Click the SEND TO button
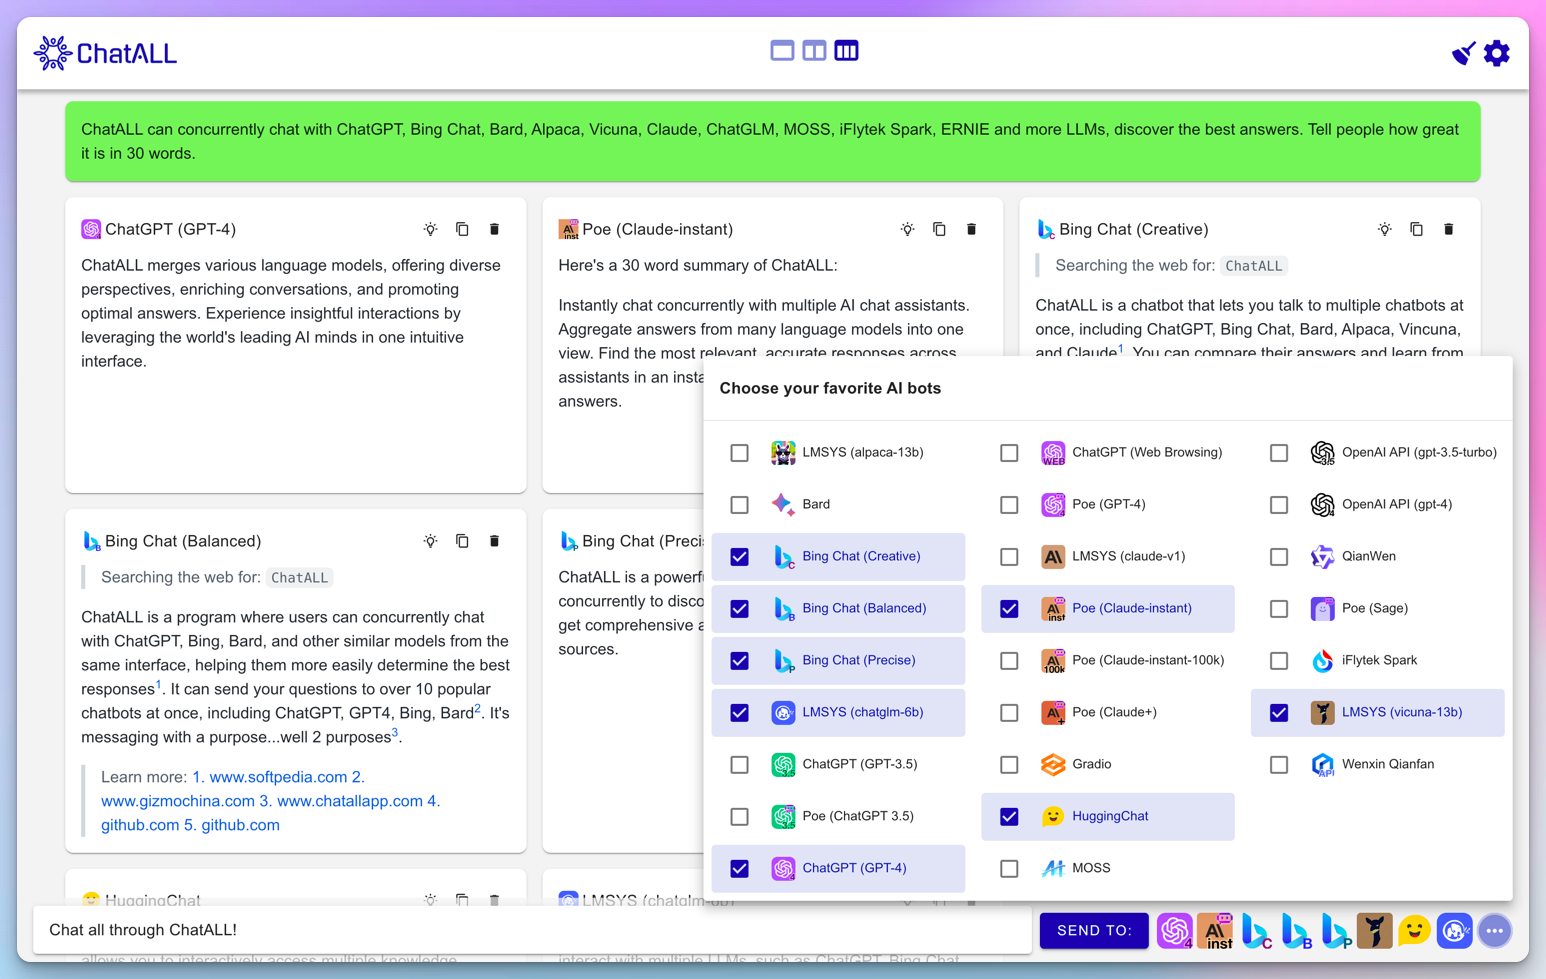The height and width of the screenshot is (979, 1546). click(1094, 931)
